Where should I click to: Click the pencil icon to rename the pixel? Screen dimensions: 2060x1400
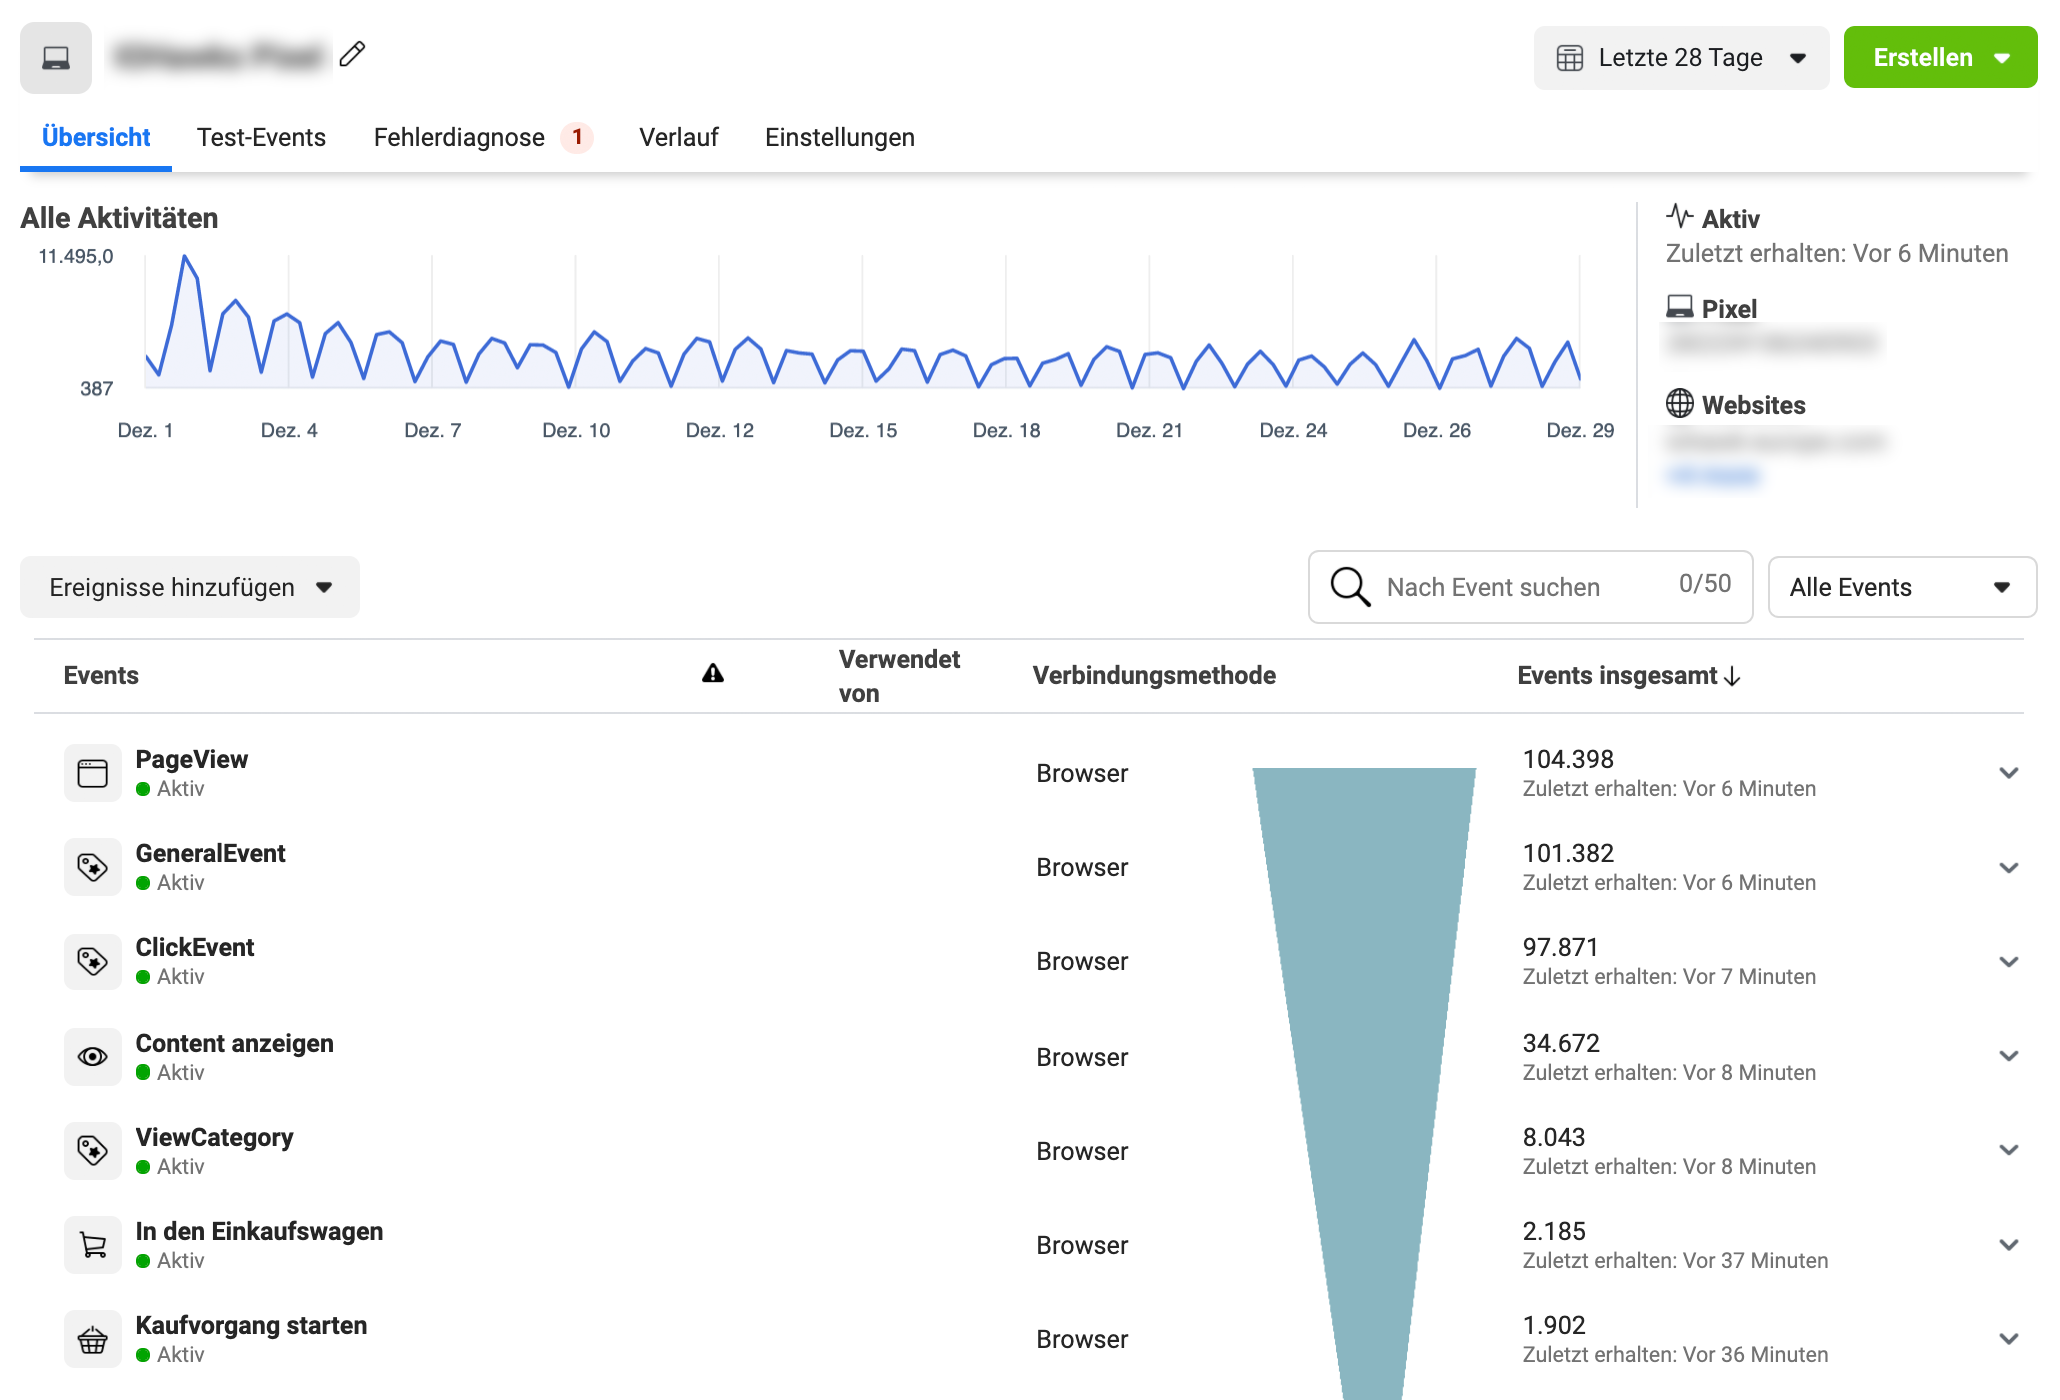(x=352, y=54)
